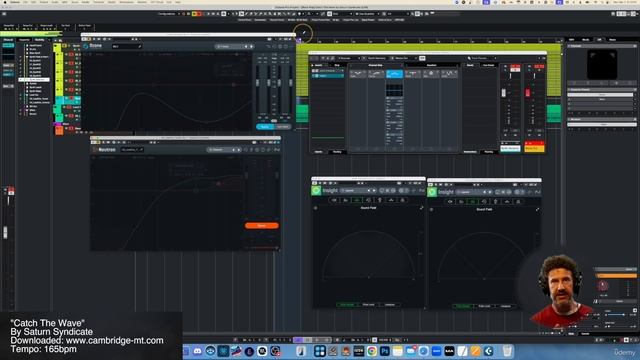Click the blue highlighted button at Ozone bottom right

pos(264,127)
